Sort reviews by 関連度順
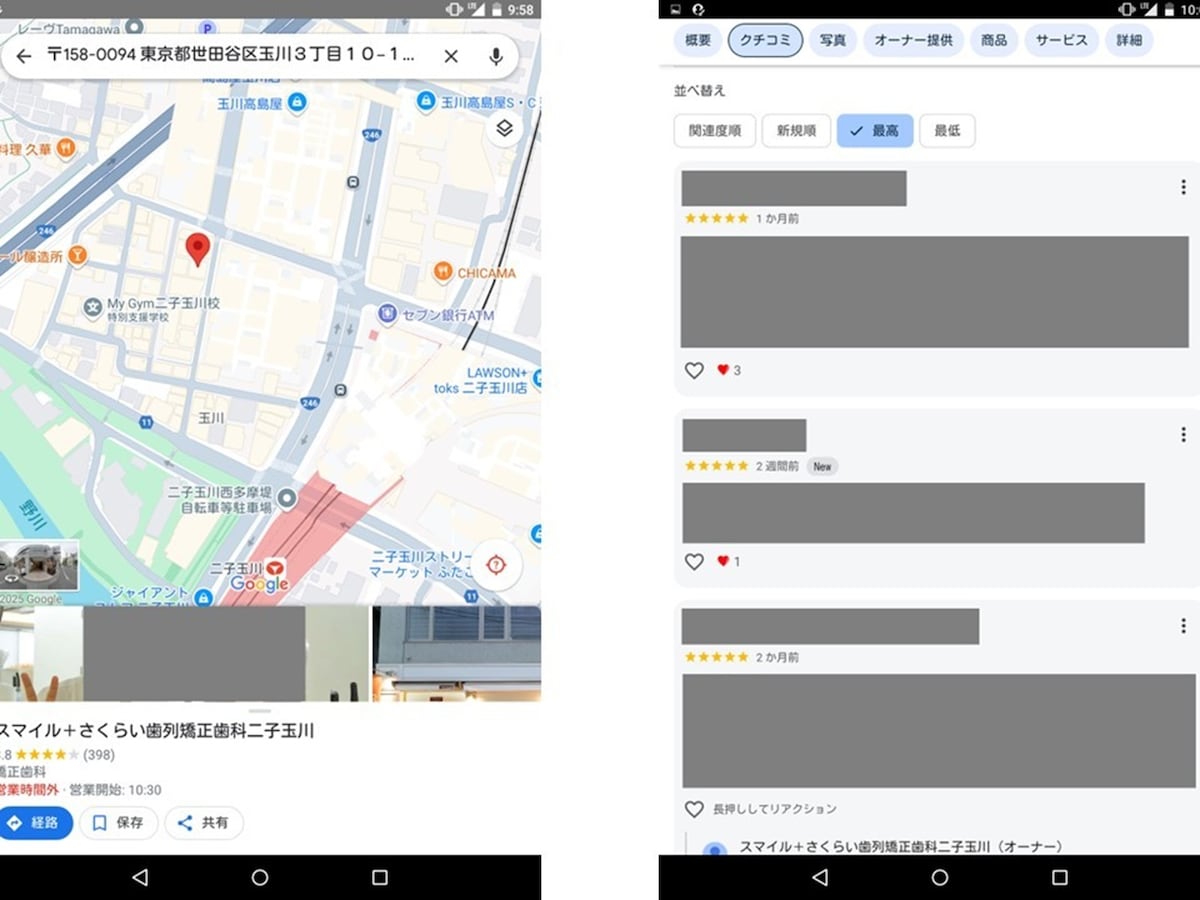 (x=714, y=131)
